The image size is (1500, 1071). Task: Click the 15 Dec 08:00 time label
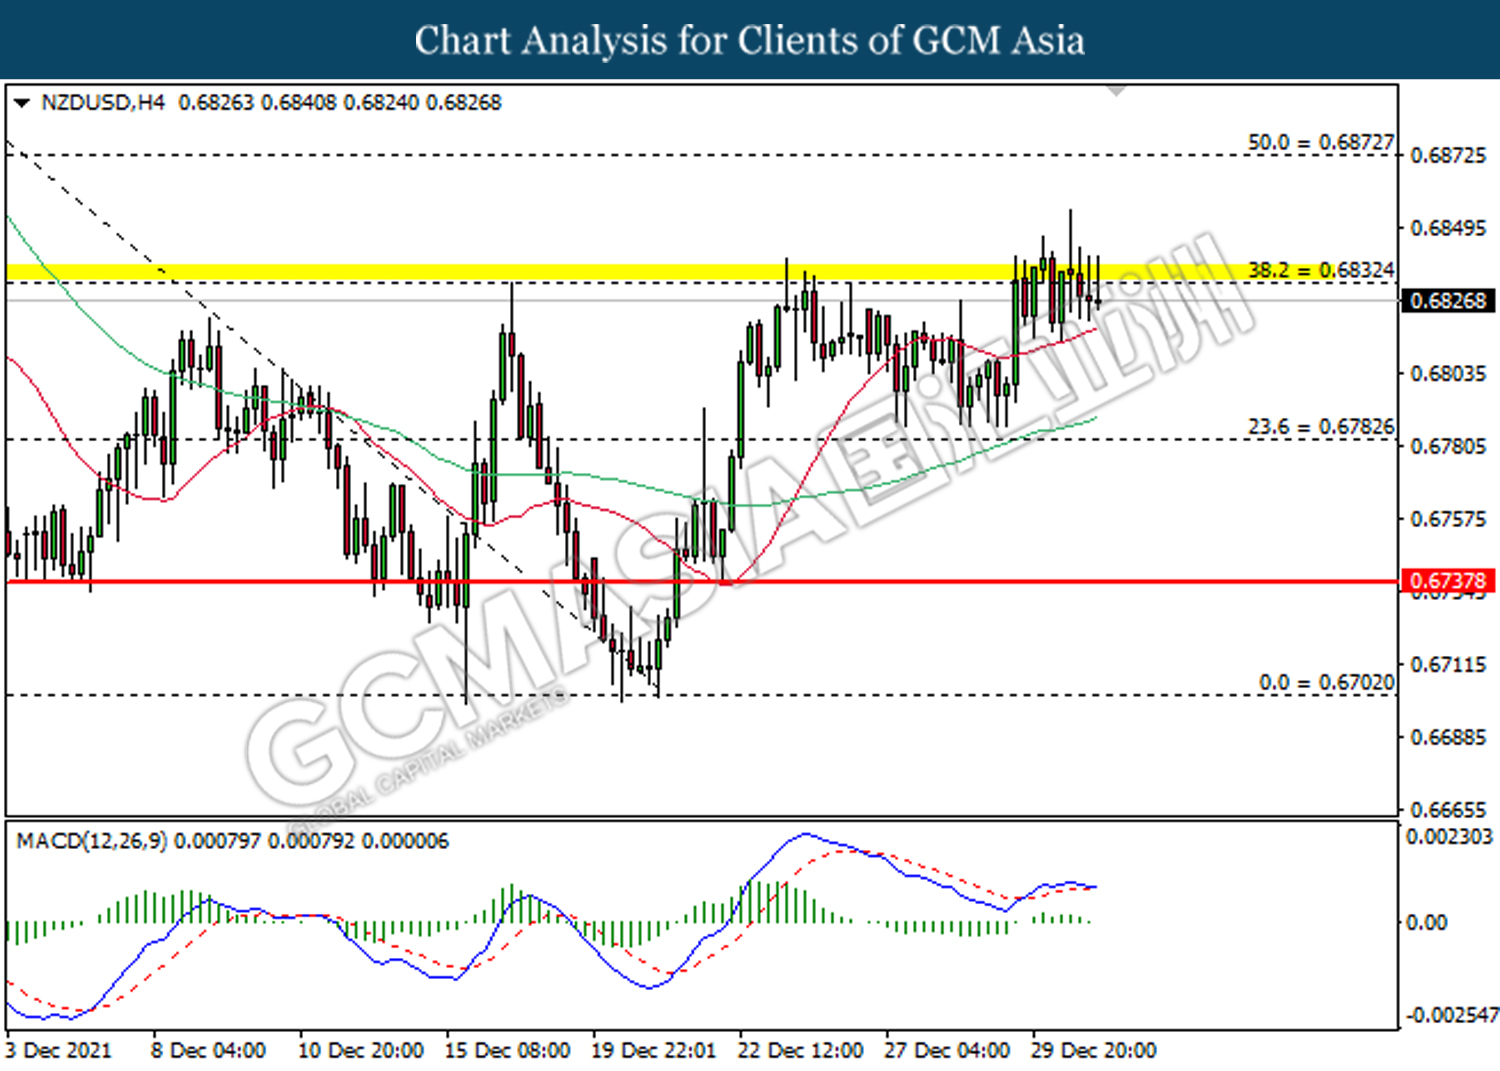pos(507,1050)
